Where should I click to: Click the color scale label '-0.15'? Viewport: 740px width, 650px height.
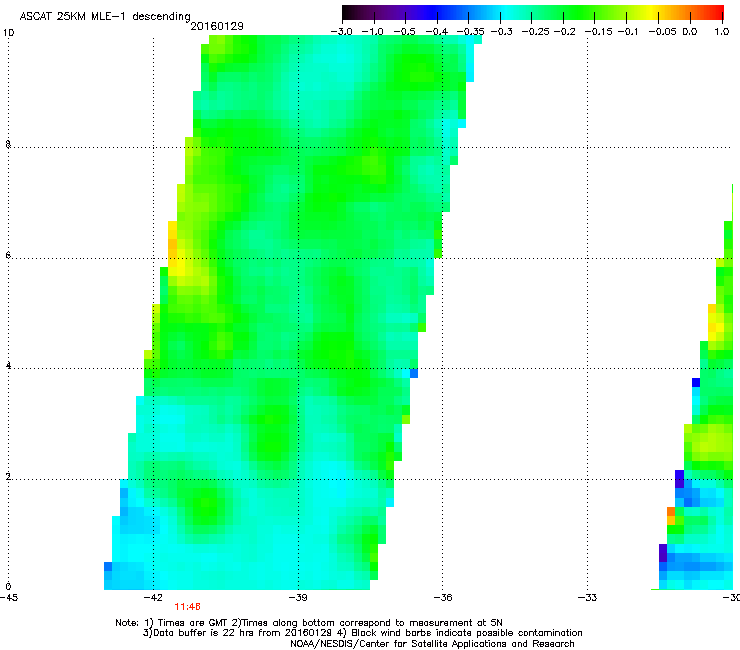click(x=598, y=32)
